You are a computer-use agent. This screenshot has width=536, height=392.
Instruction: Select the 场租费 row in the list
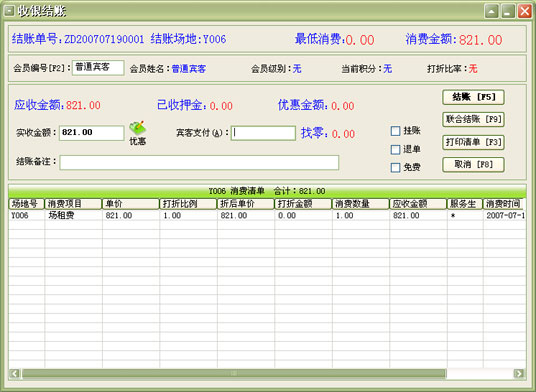267,215
